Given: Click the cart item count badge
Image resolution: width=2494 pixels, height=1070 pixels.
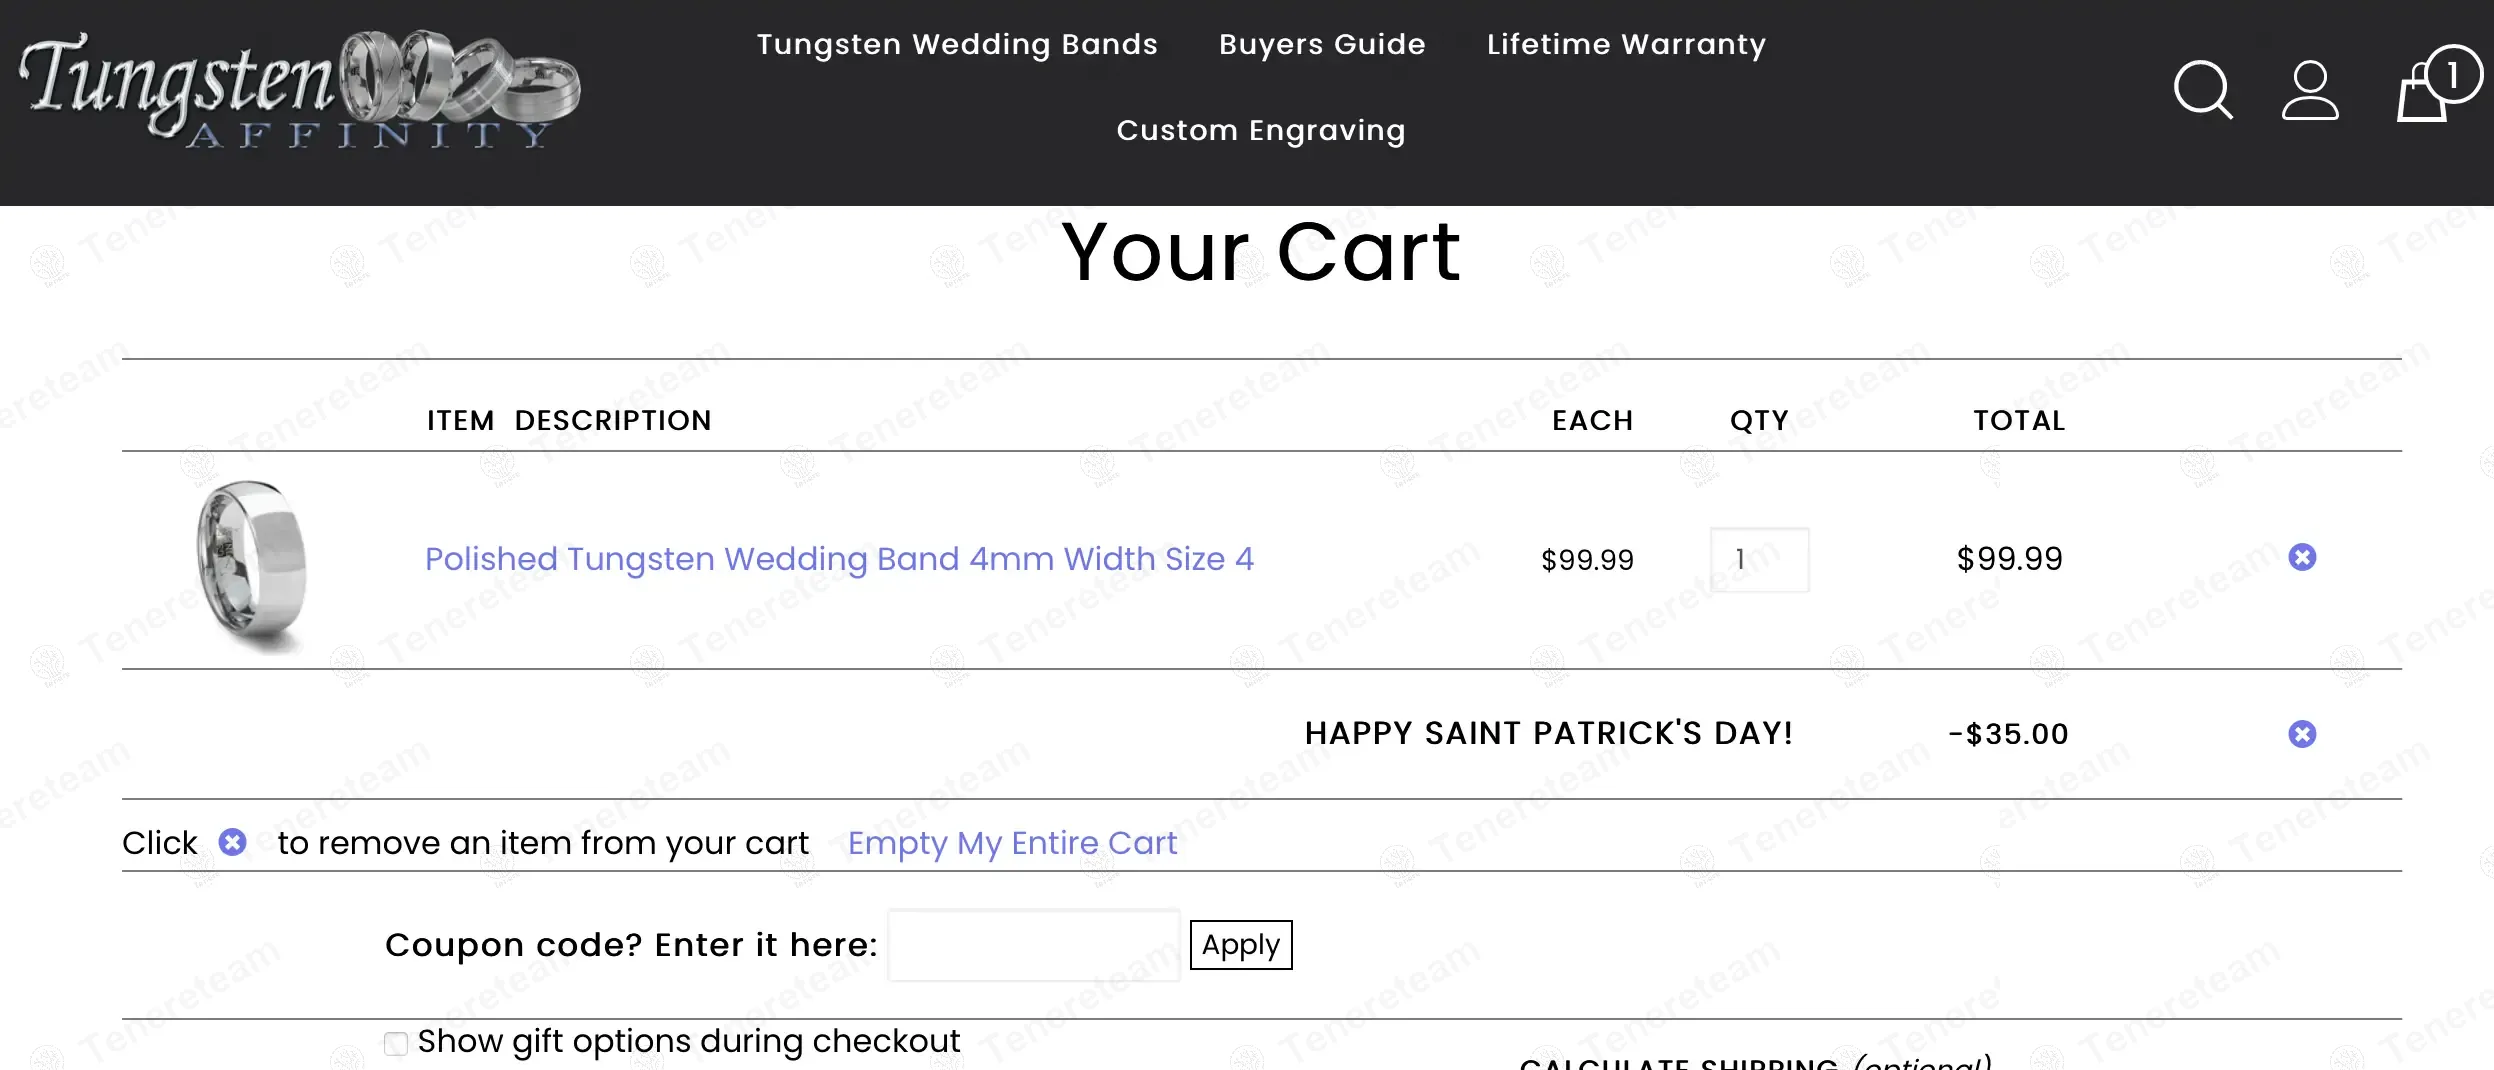Looking at the screenshot, I should pos(2453,74).
